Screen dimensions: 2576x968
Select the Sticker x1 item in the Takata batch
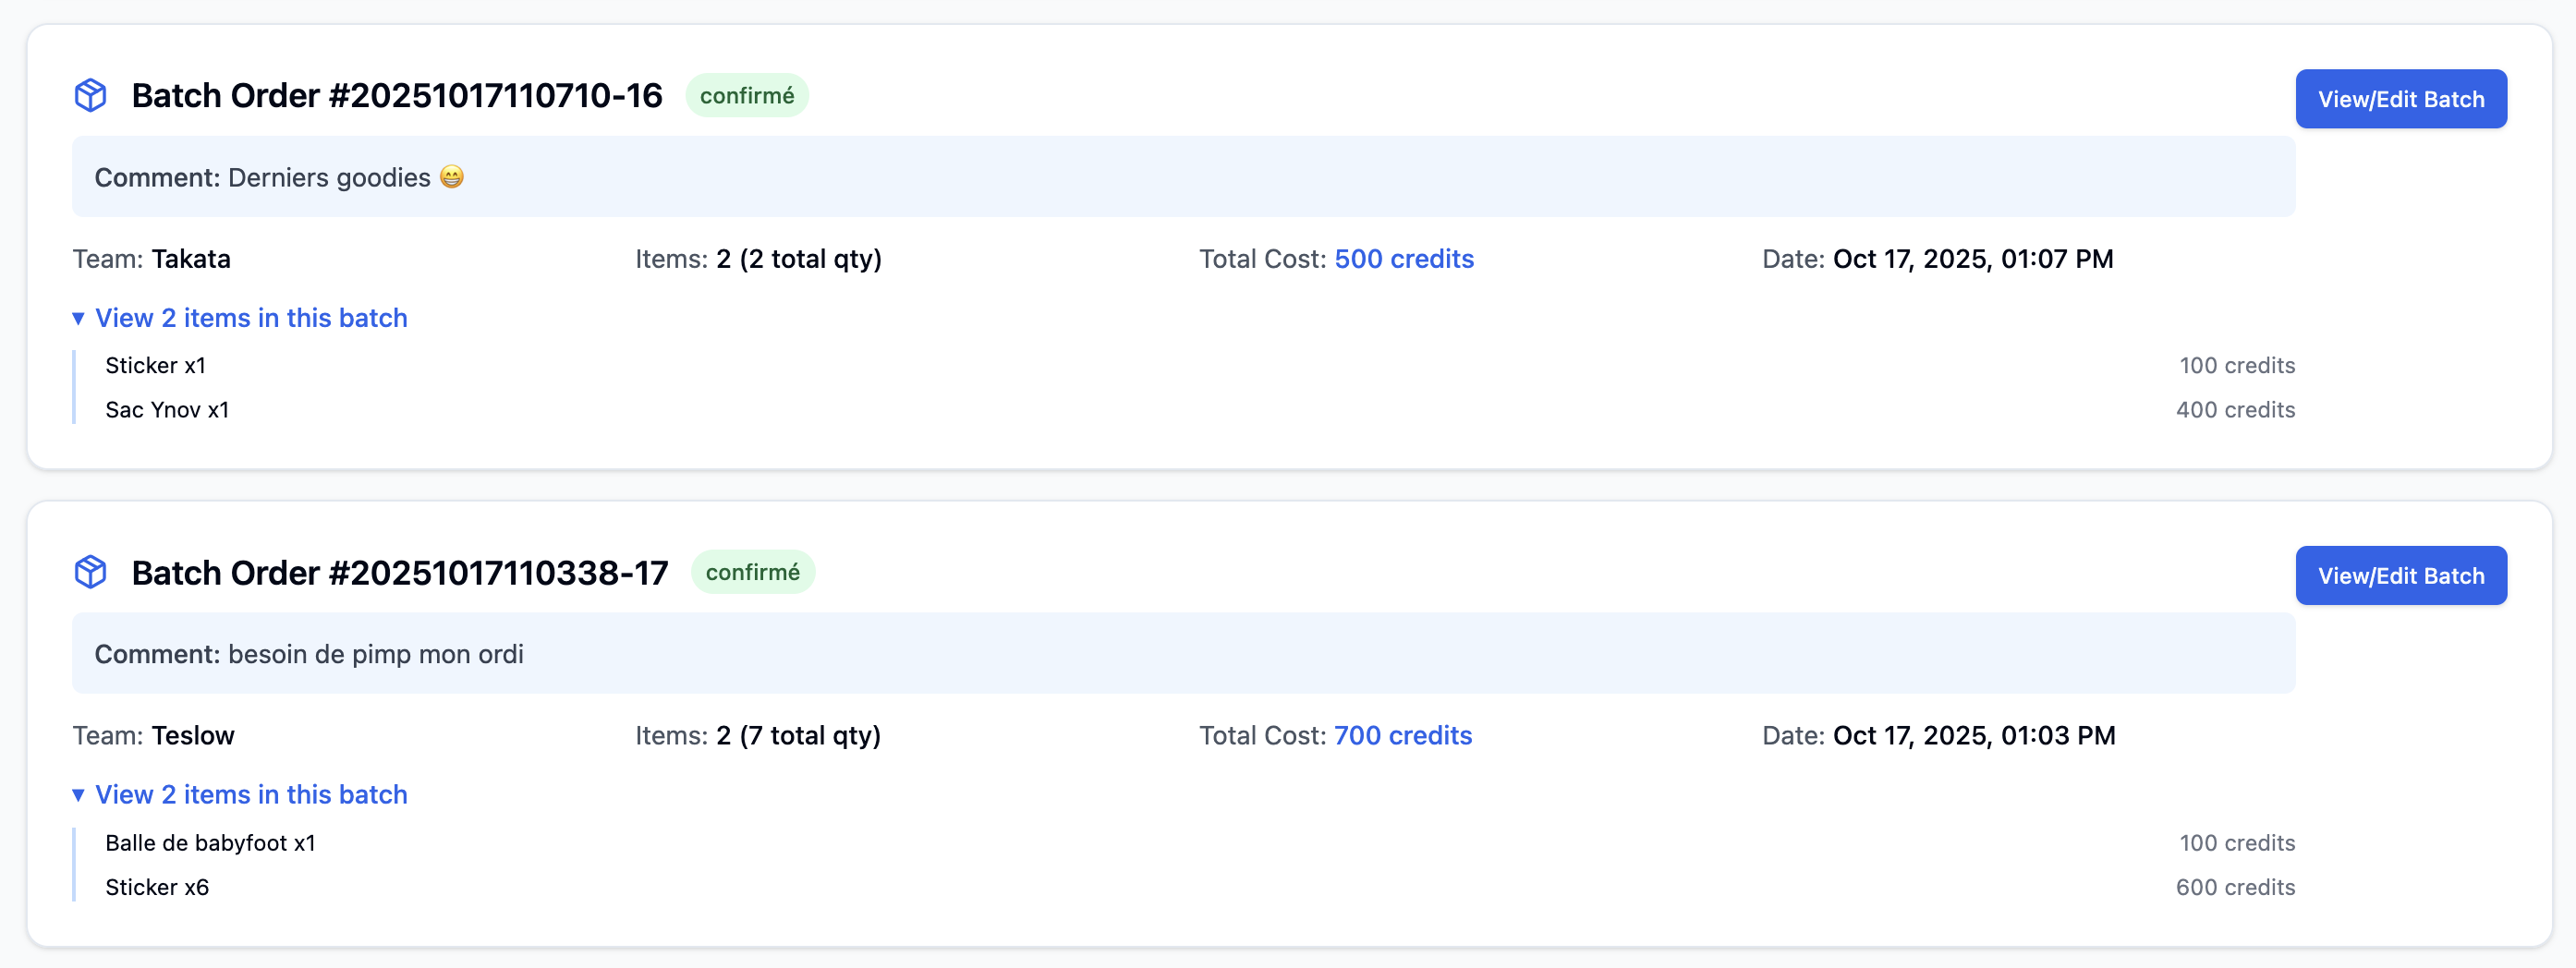coord(155,366)
